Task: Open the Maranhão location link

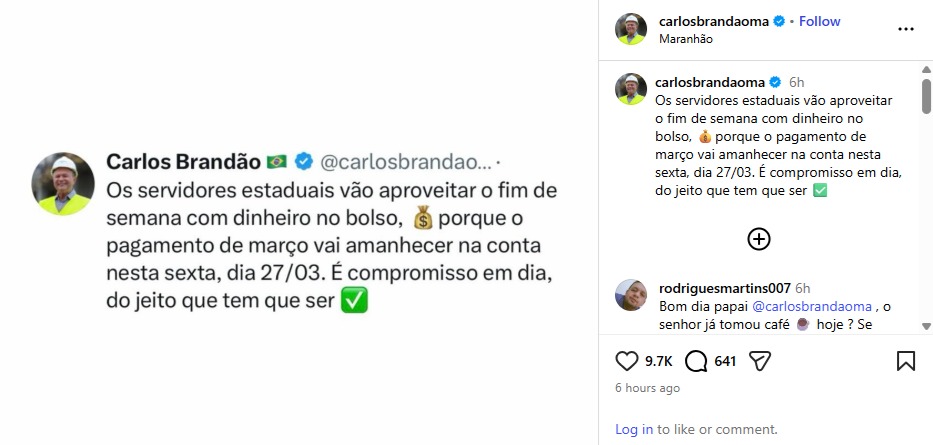Action: [688, 39]
